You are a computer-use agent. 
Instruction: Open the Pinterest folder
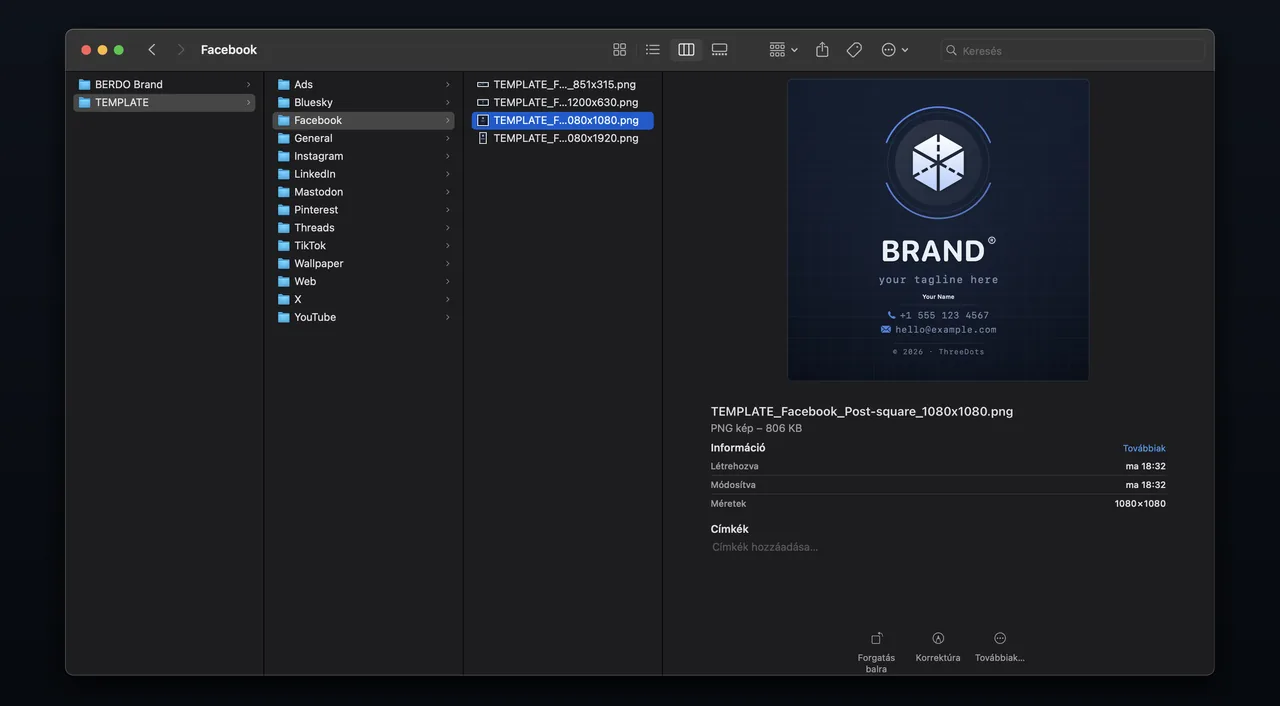(x=364, y=210)
